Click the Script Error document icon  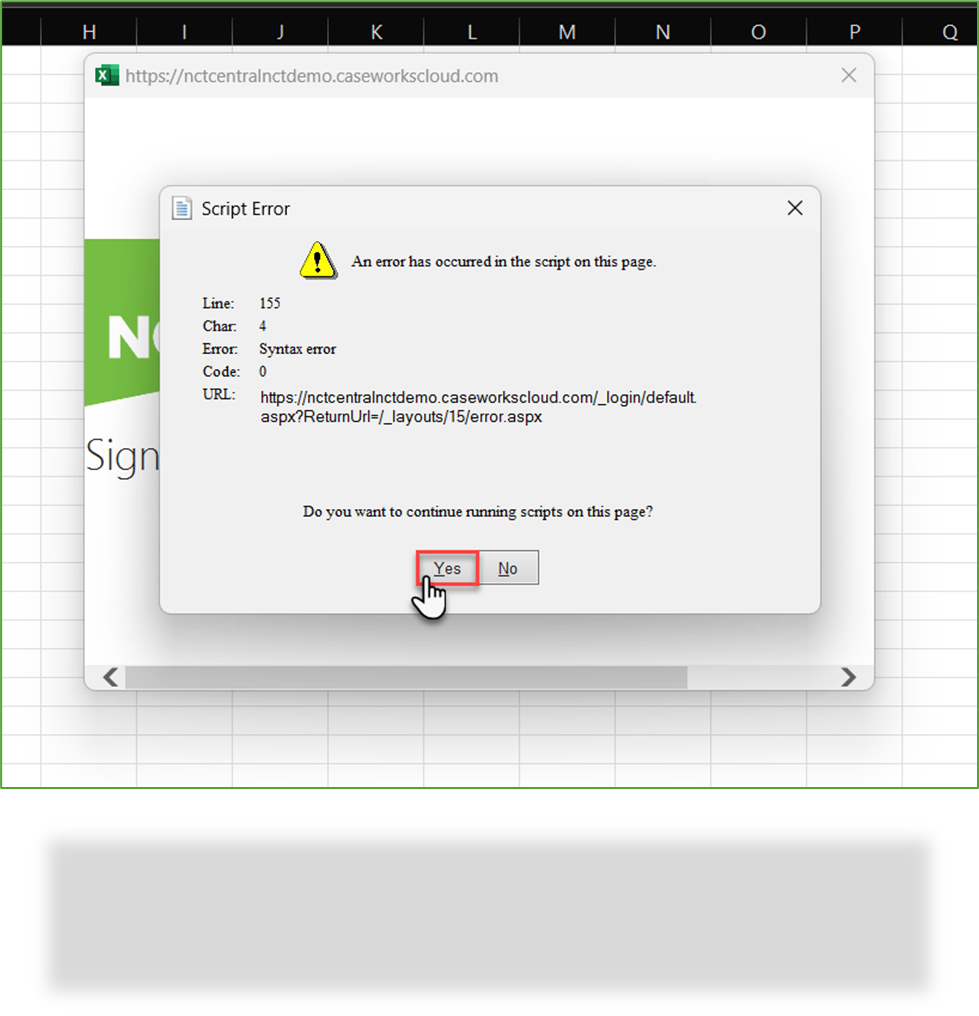point(181,208)
